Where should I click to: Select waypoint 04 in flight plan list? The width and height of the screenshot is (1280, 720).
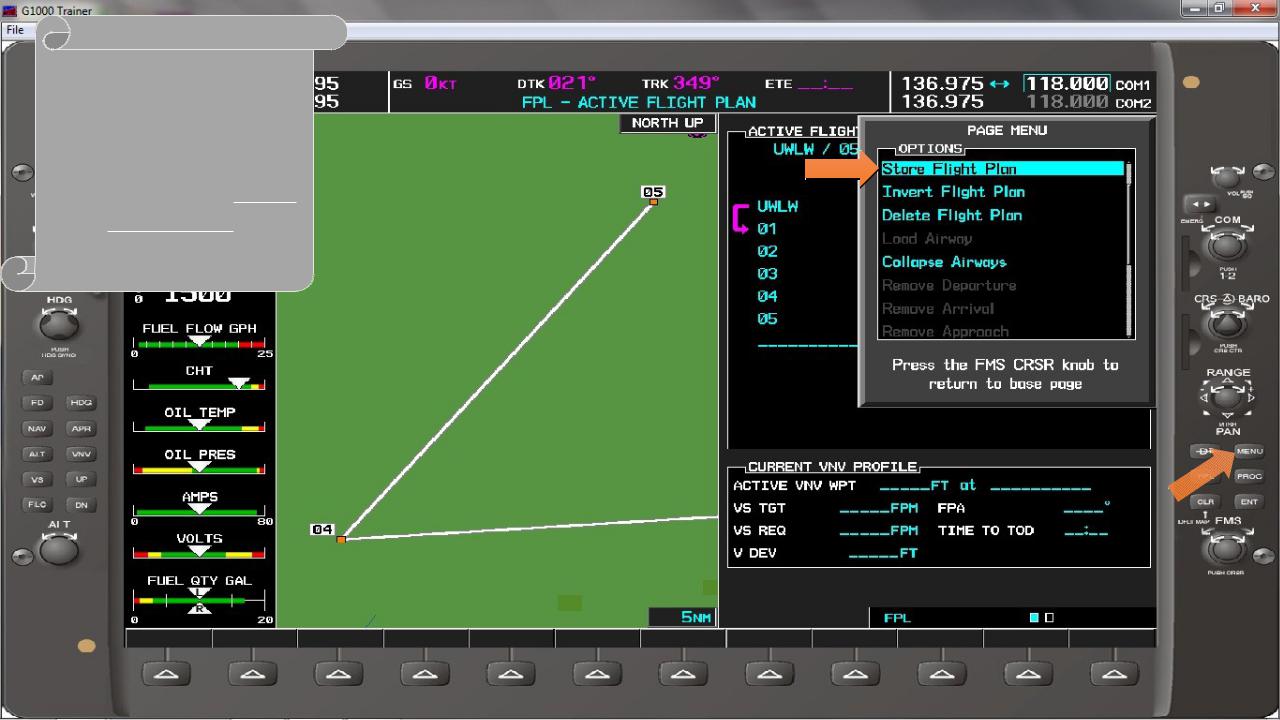(x=767, y=297)
